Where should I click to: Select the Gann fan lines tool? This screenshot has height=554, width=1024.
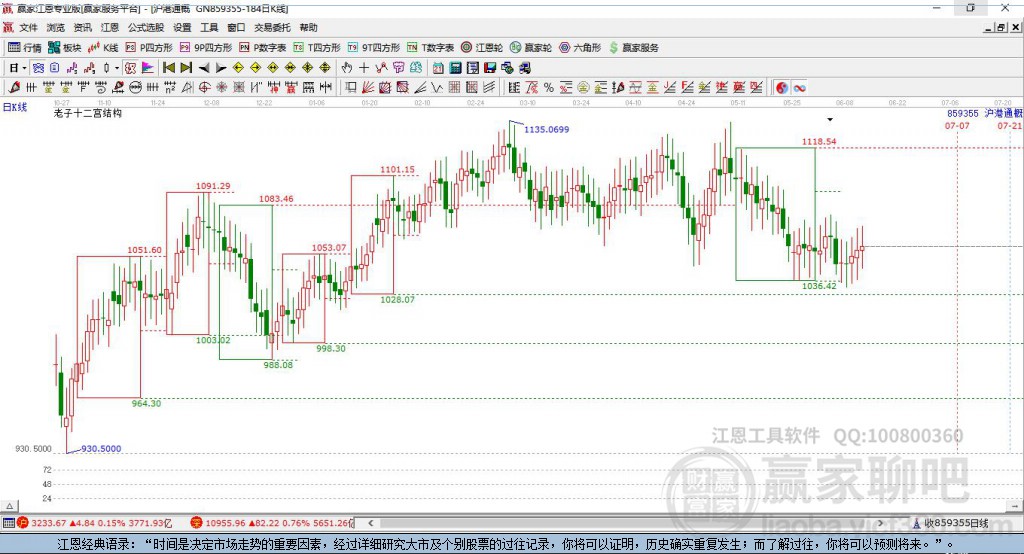[368, 87]
